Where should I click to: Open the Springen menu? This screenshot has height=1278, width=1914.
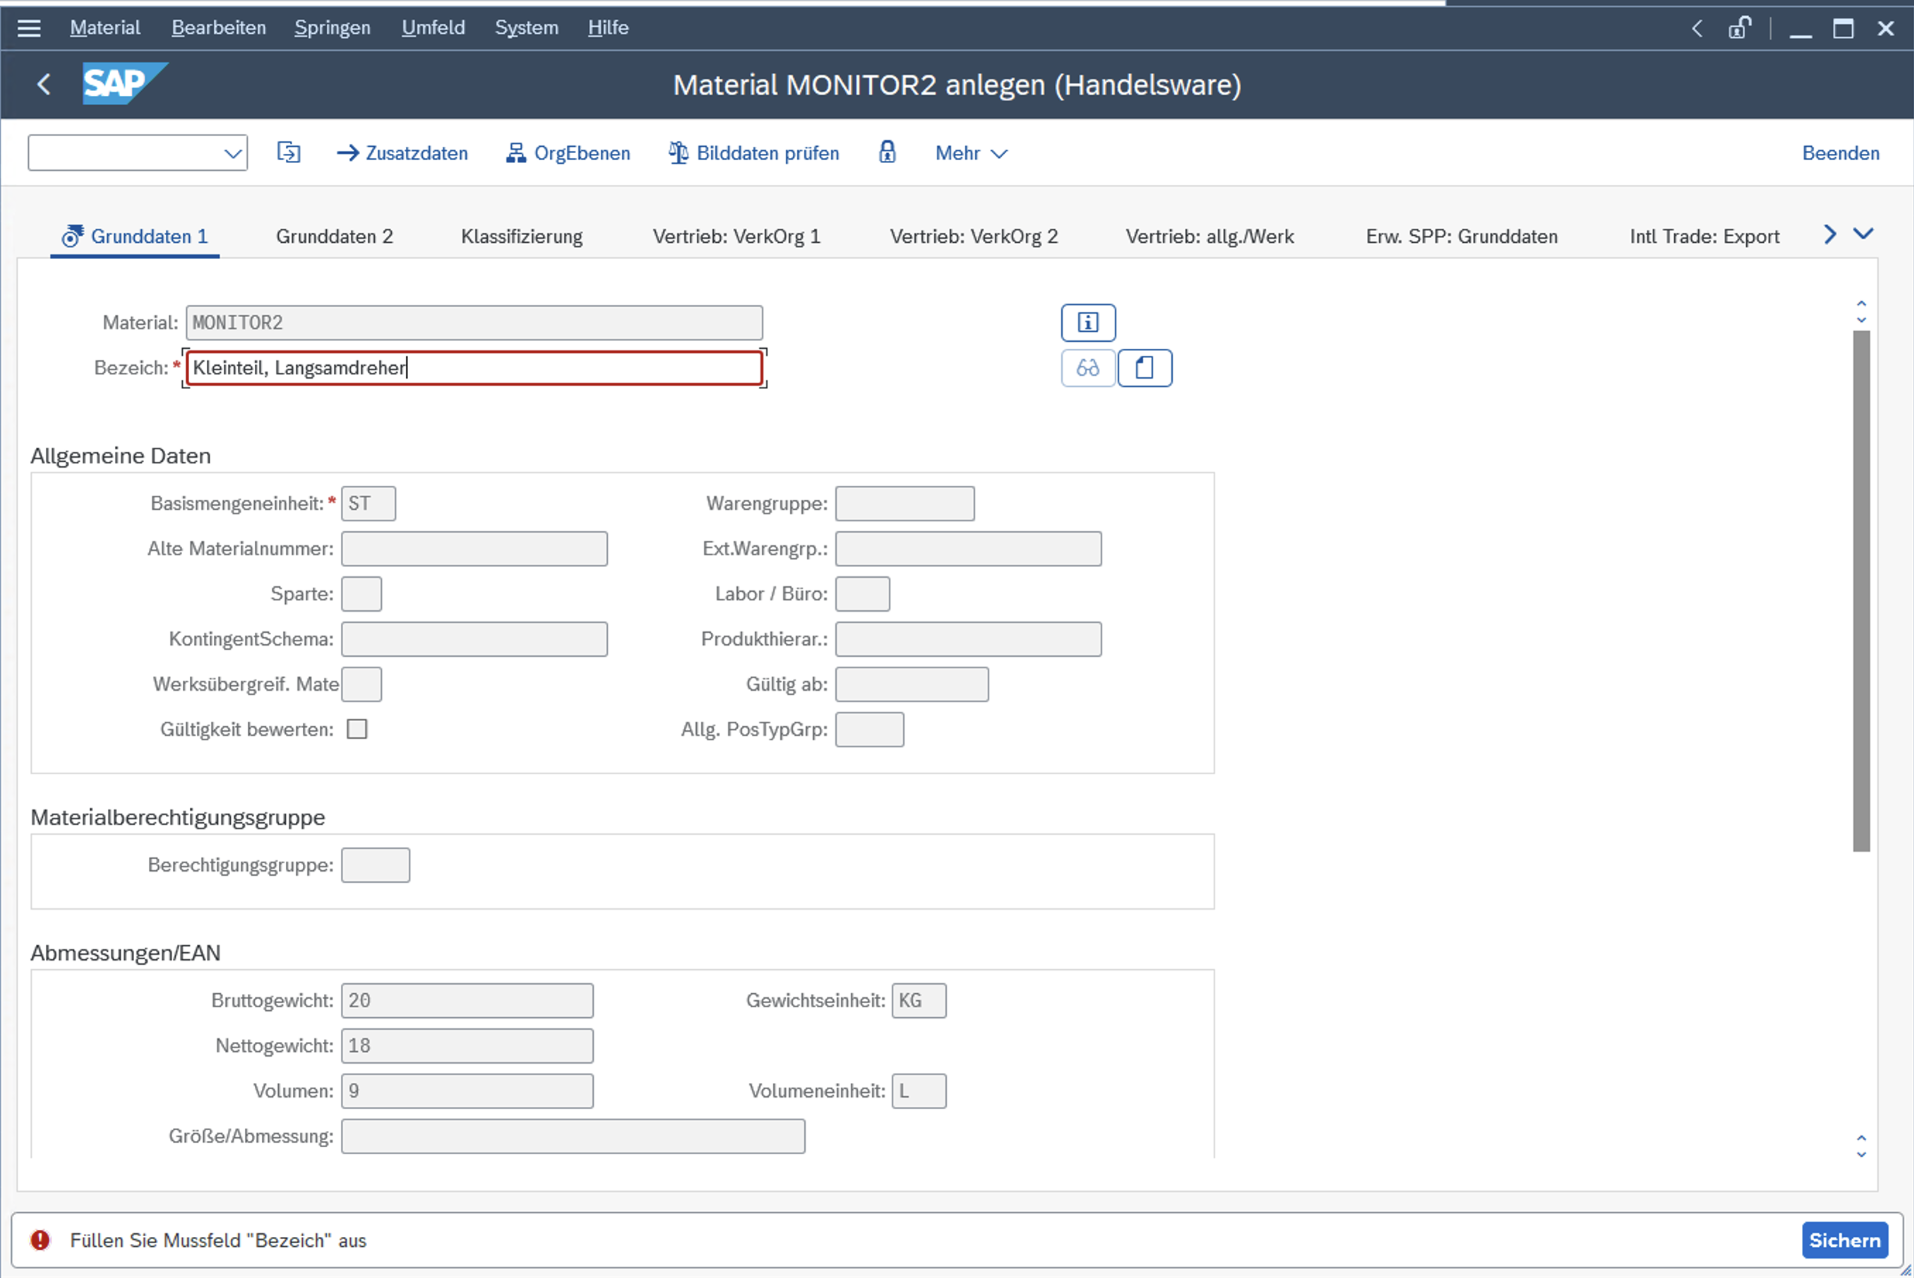[x=332, y=28]
